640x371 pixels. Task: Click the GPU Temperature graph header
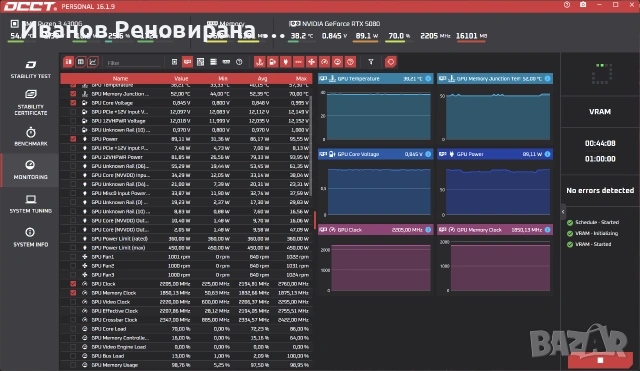[x=375, y=78]
